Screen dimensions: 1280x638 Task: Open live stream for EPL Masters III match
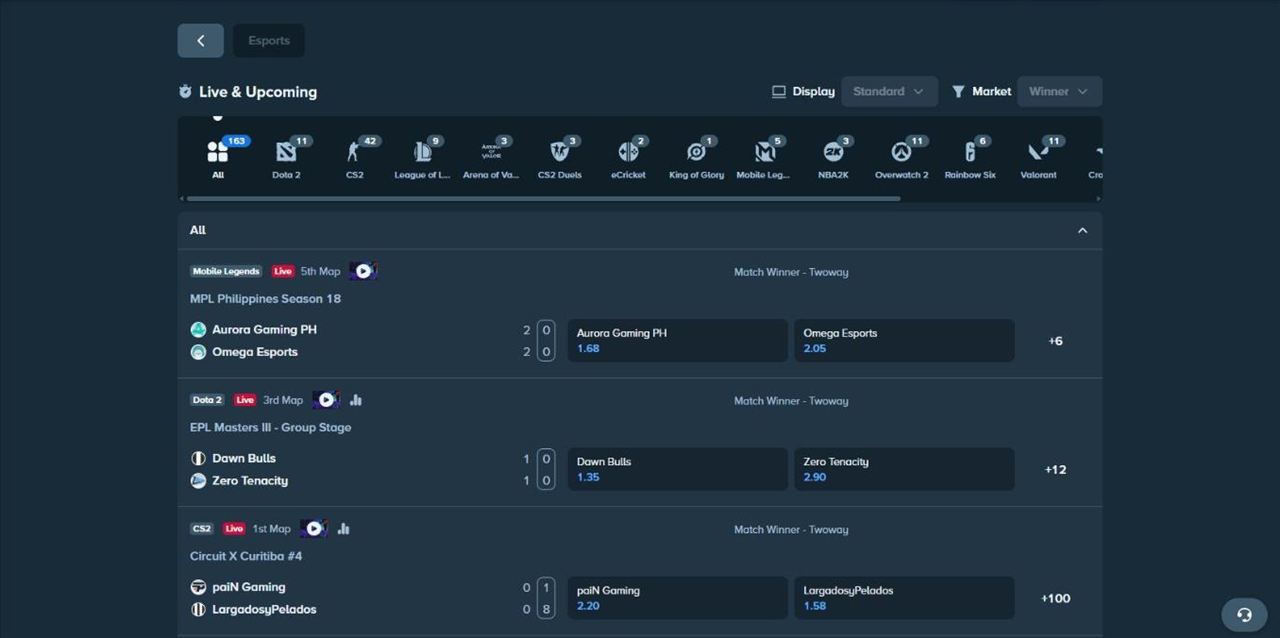[326, 400]
